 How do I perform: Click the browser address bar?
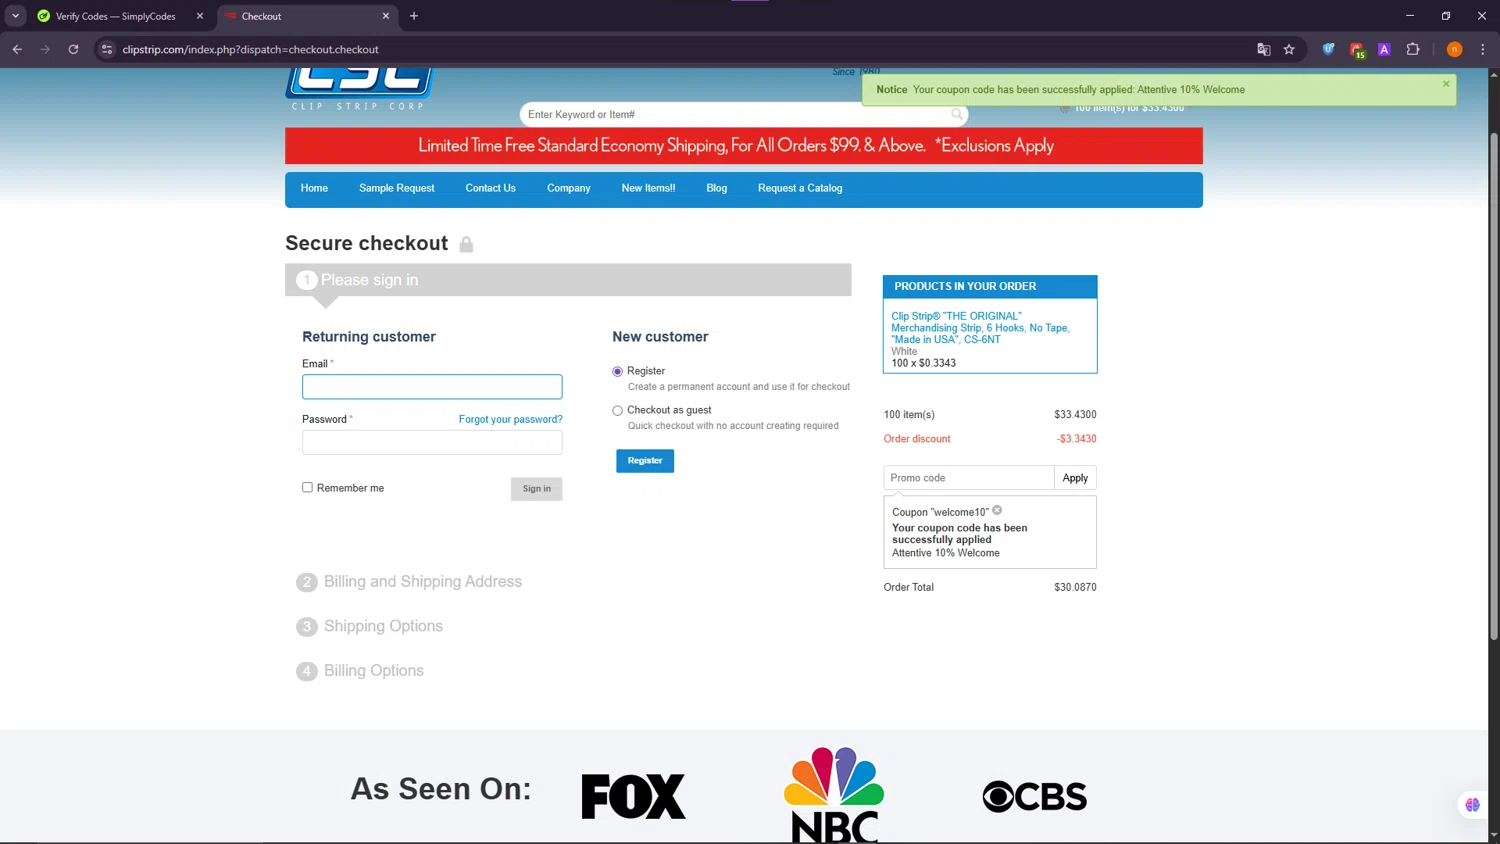(x=680, y=49)
